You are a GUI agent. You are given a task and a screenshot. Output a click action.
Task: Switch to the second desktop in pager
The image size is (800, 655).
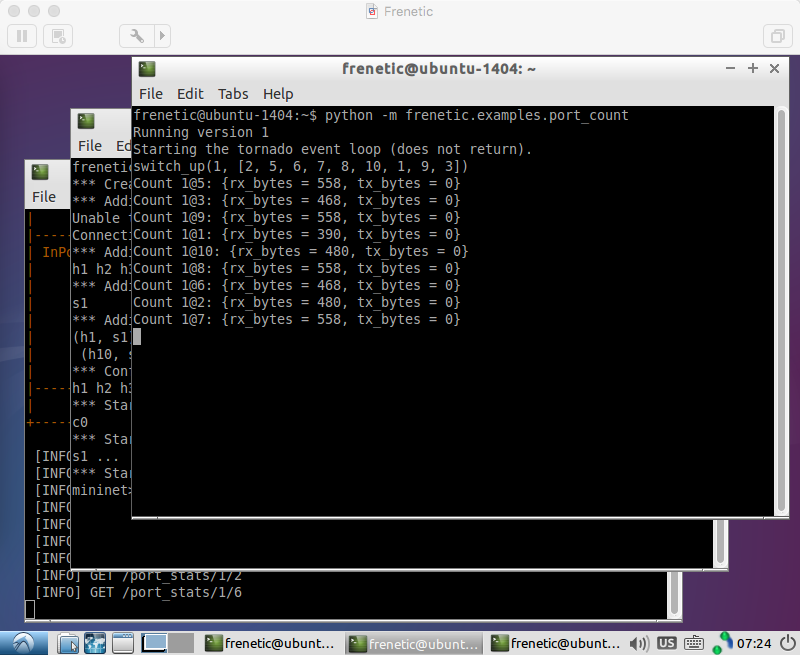(181, 643)
